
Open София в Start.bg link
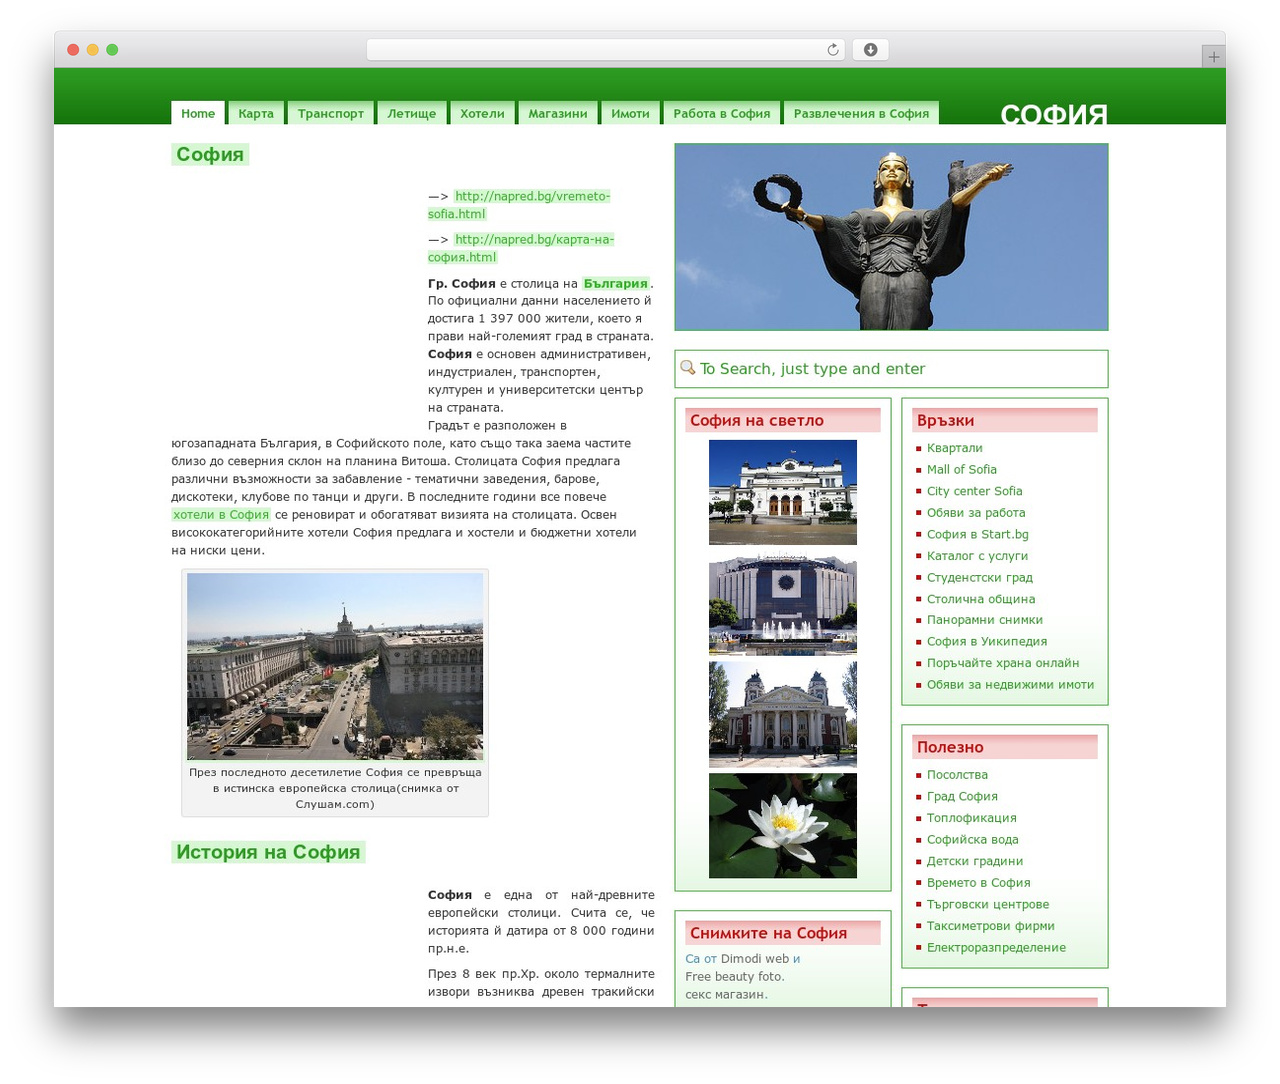point(977,534)
